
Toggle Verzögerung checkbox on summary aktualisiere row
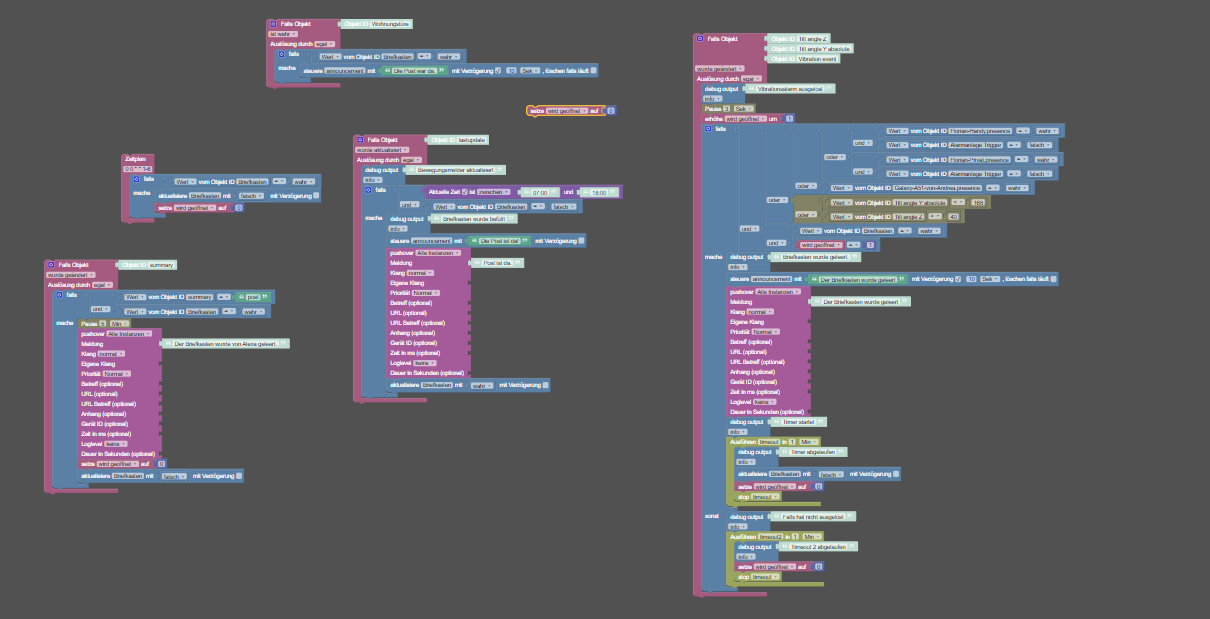[238, 475]
